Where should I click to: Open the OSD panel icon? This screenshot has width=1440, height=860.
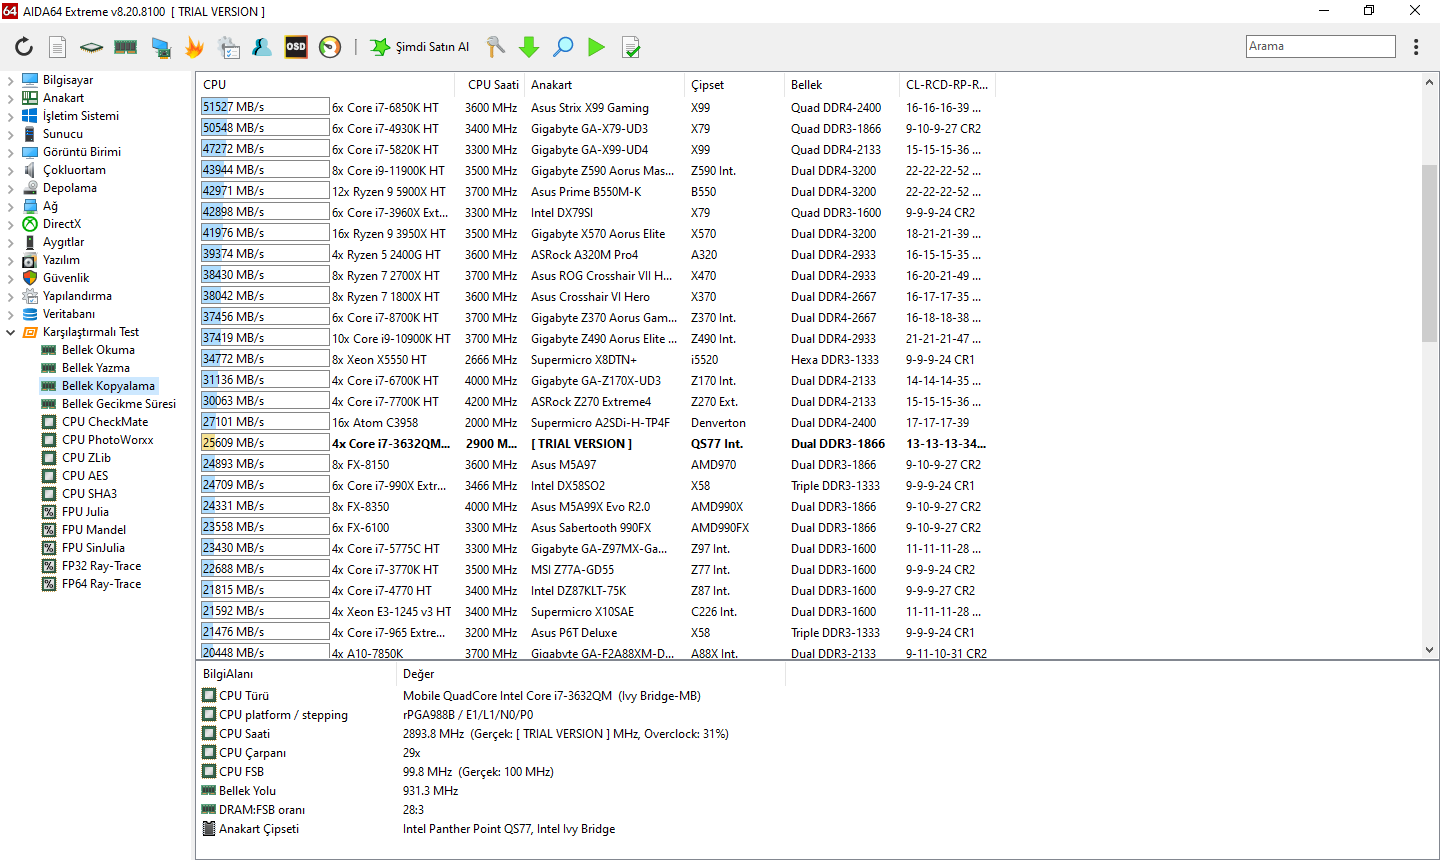296,46
